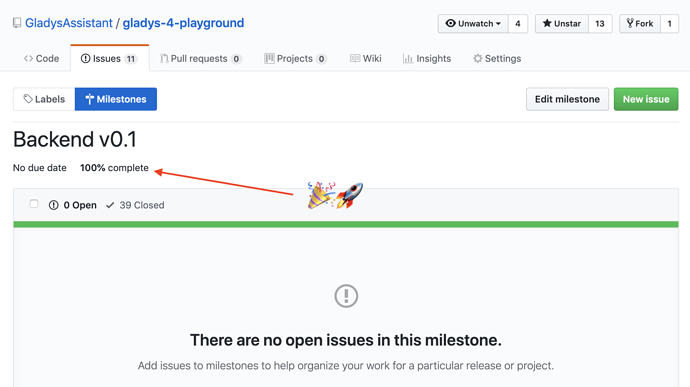
Task: Click the green milestone progress bar
Action: pyautogui.click(x=346, y=225)
